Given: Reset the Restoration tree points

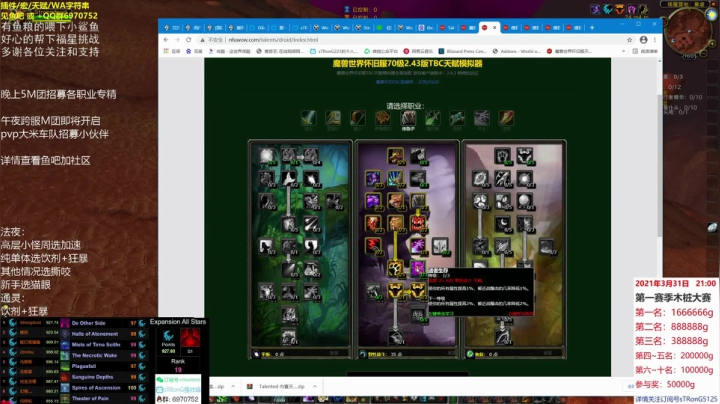Looking at the screenshot, I should click(547, 354).
